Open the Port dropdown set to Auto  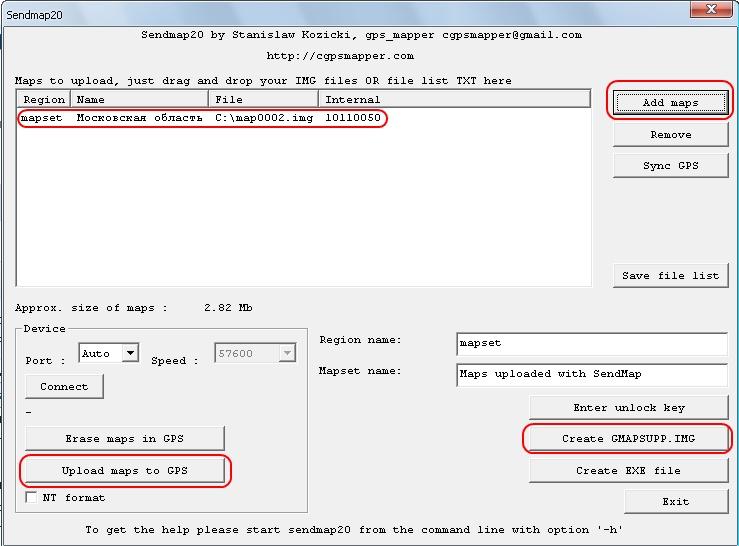108,353
